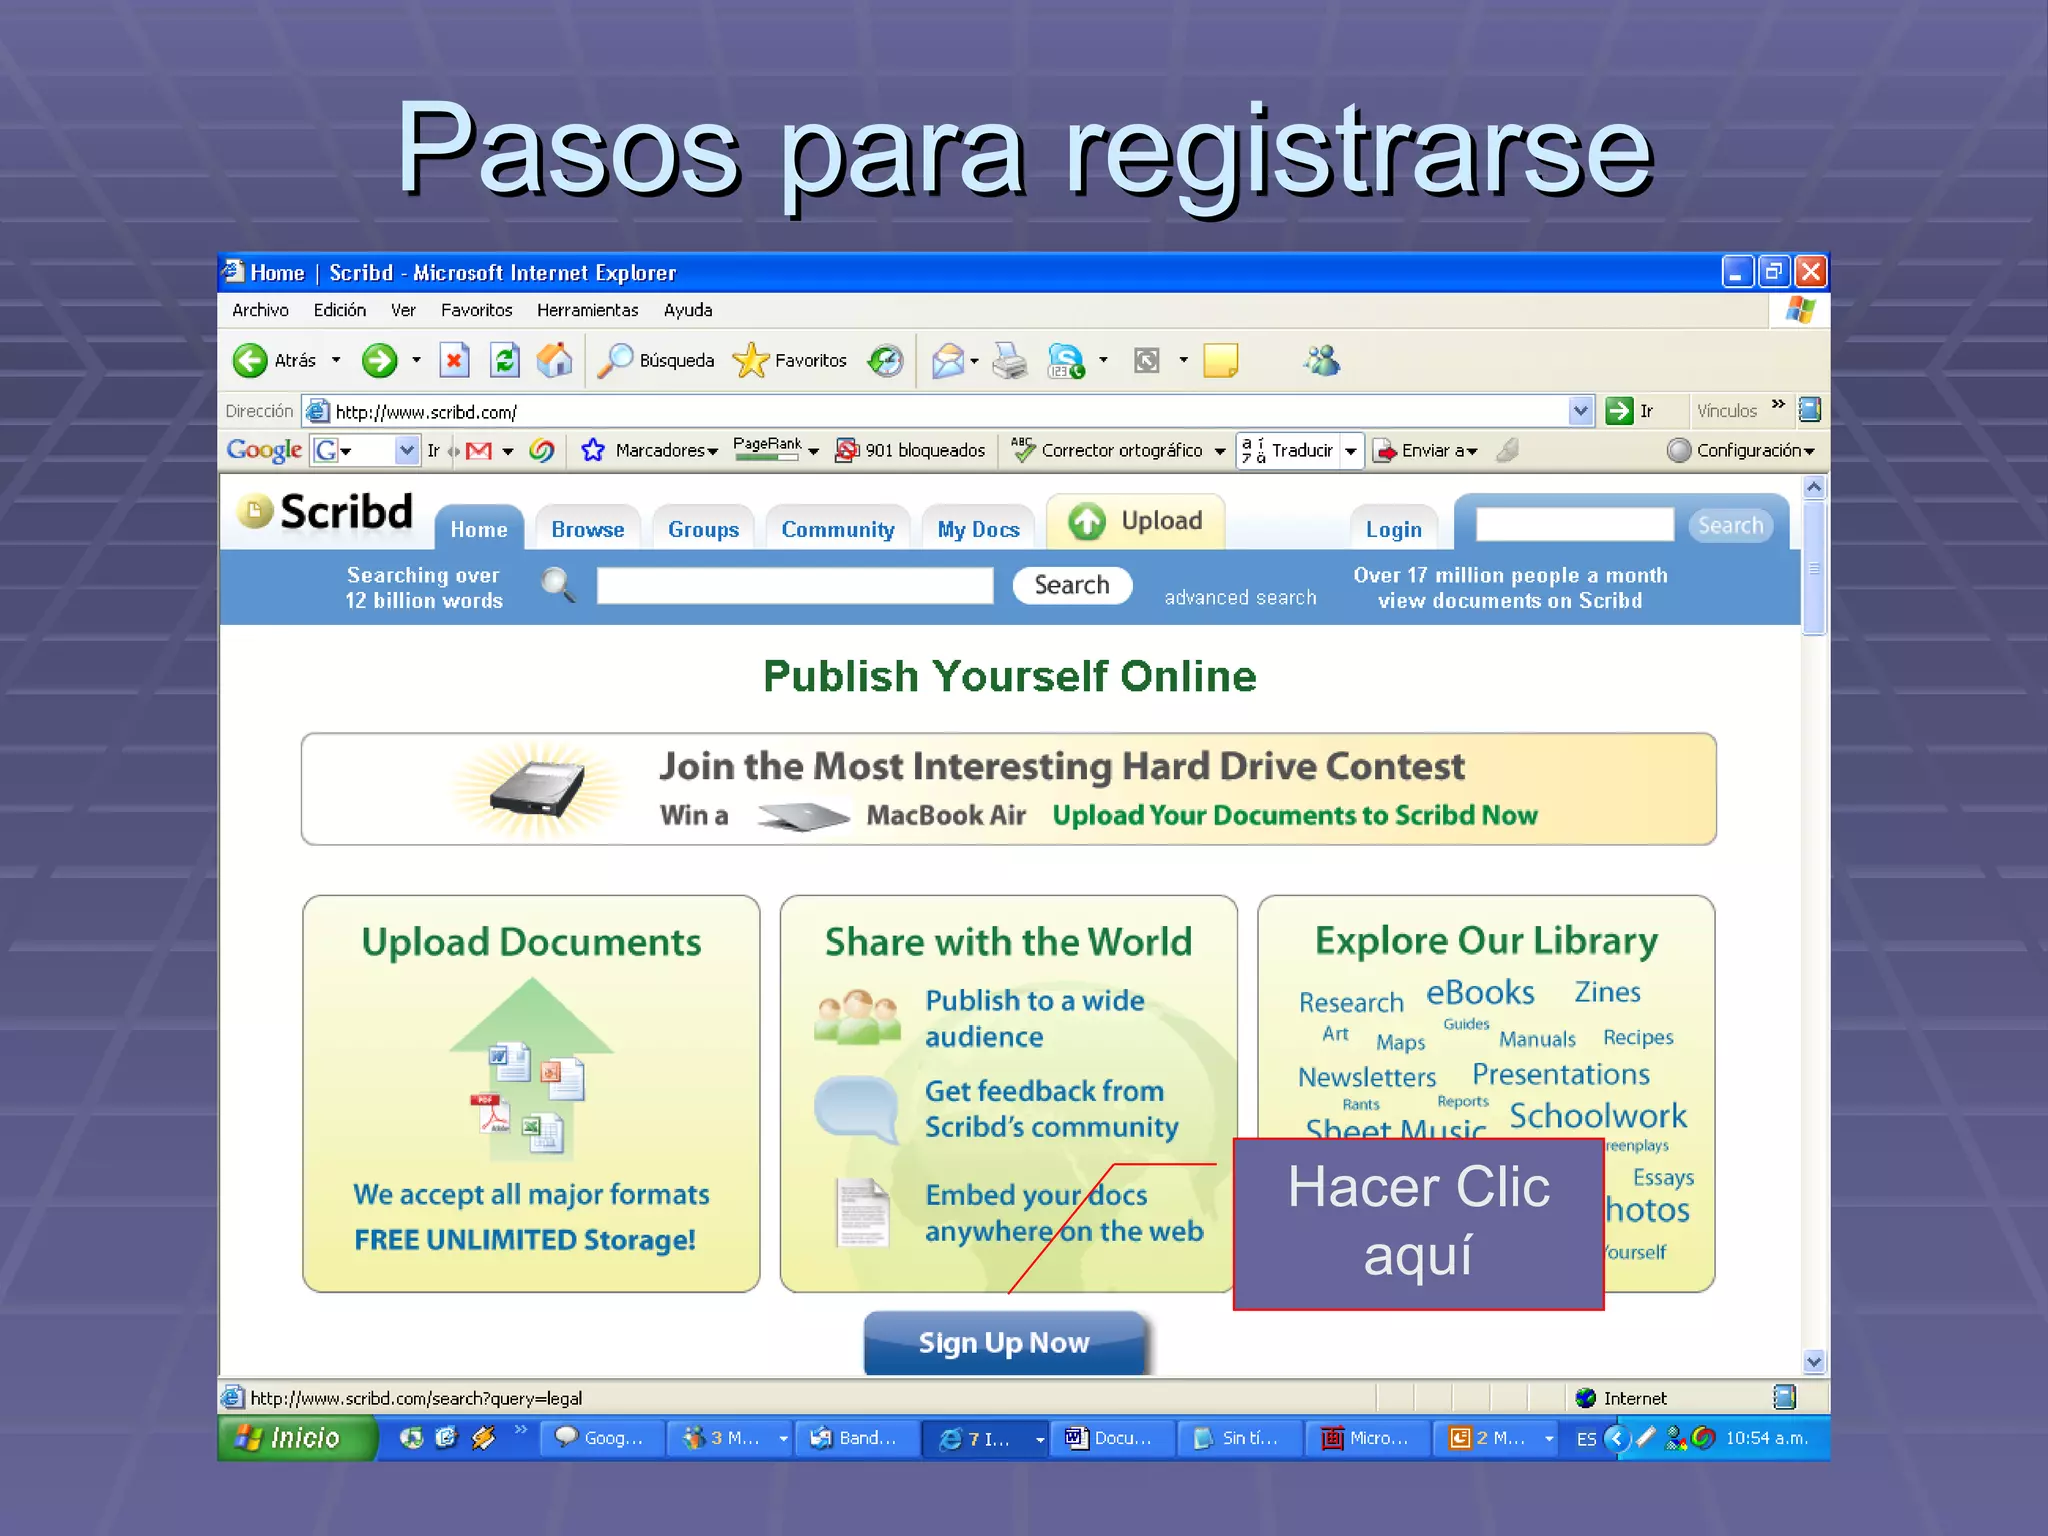Click the PageRank indicator

click(x=767, y=449)
